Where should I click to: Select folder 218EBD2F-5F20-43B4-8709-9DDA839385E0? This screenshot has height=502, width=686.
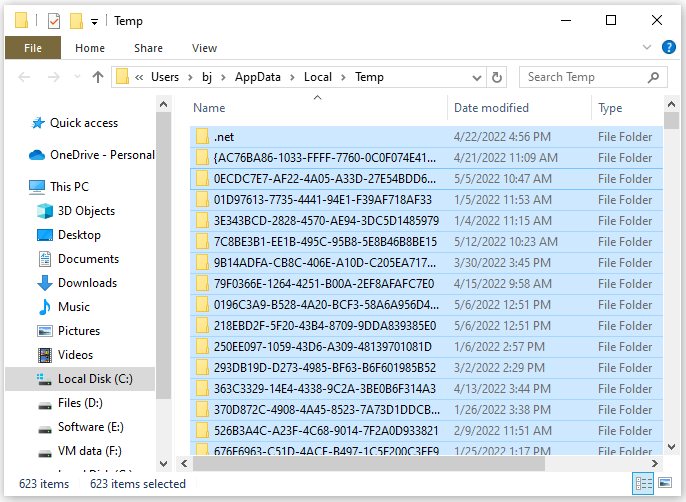426,326
